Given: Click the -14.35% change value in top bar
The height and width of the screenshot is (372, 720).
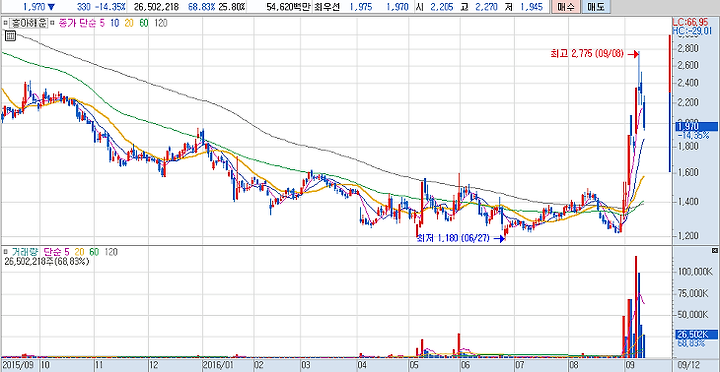Looking at the screenshot, I should (x=110, y=7).
